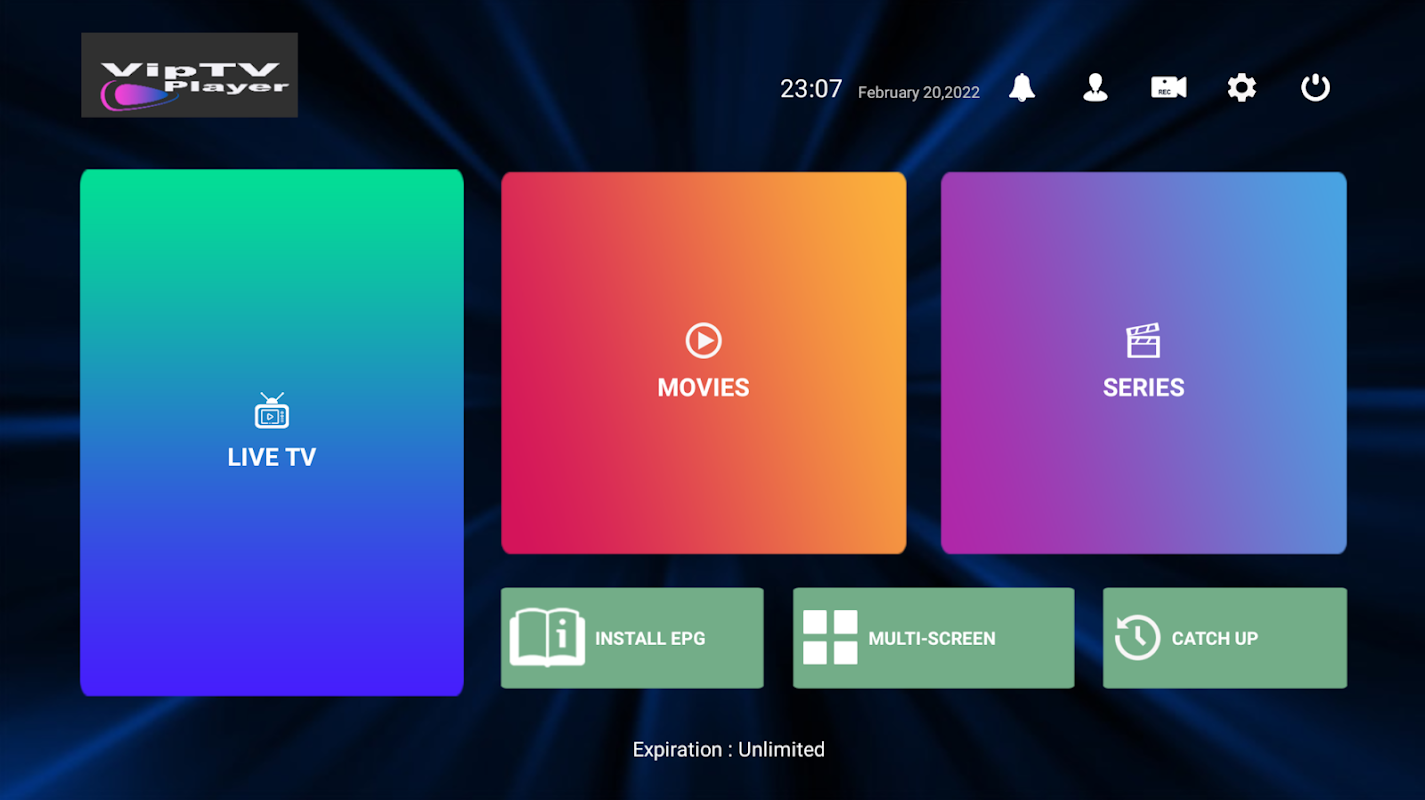Image resolution: width=1425 pixels, height=800 pixels.
Task: Open the notifications bell icon
Action: coord(1021,88)
